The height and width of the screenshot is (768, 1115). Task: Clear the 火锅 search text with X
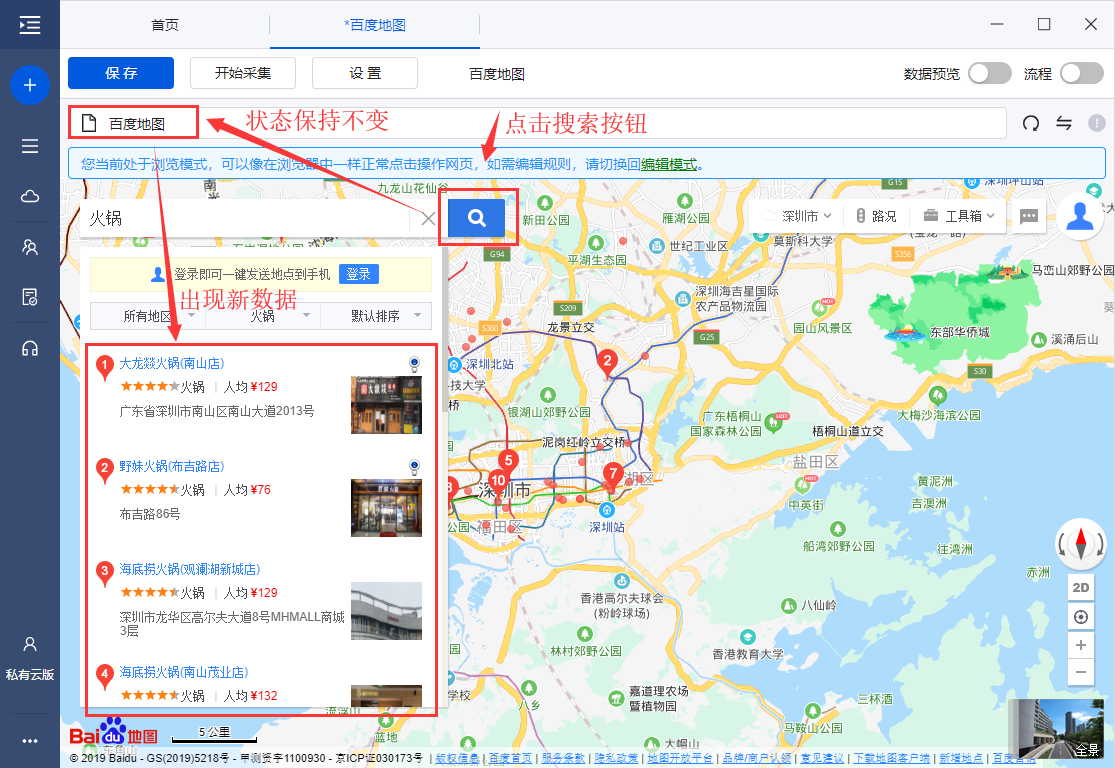click(428, 218)
